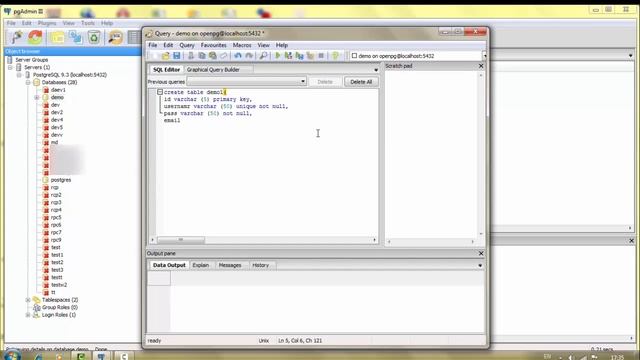Screen dimensions: 640x360
Task: Click "email" line in SQL editor
Action: tap(172, 120)
